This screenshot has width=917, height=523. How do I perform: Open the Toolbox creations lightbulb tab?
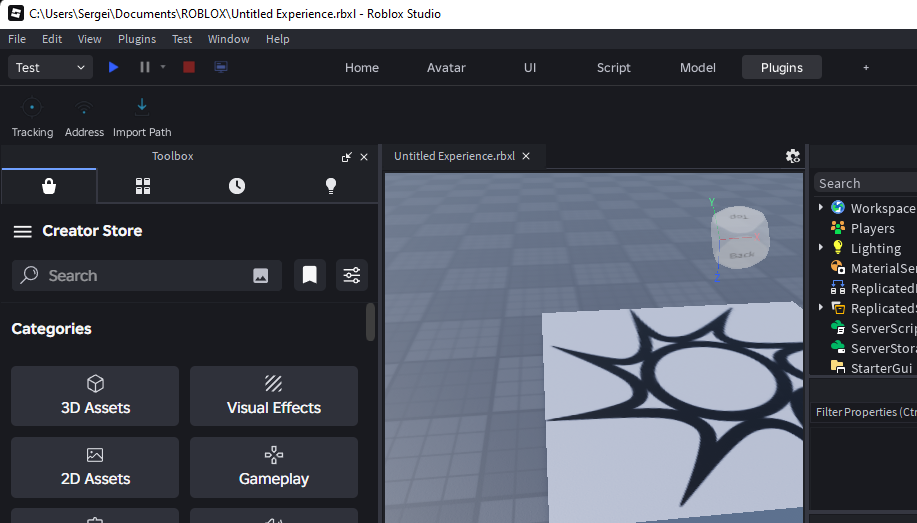(331, 186)
